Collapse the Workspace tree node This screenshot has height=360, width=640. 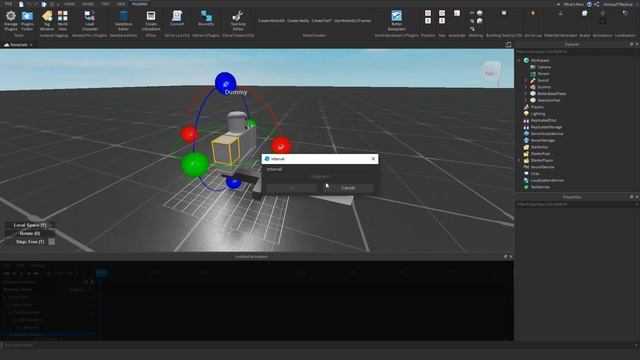(x=519, y=60)
